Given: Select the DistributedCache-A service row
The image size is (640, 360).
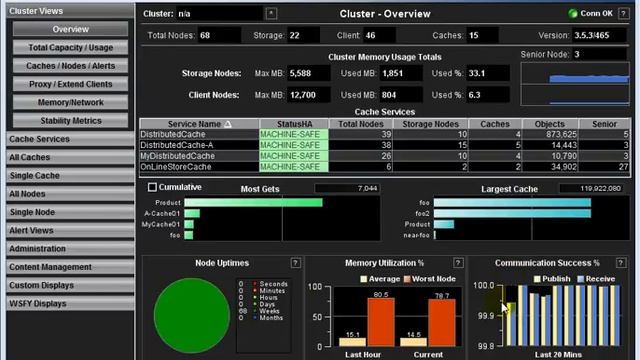Looking at the screenshot, I should tap(384, 145).
